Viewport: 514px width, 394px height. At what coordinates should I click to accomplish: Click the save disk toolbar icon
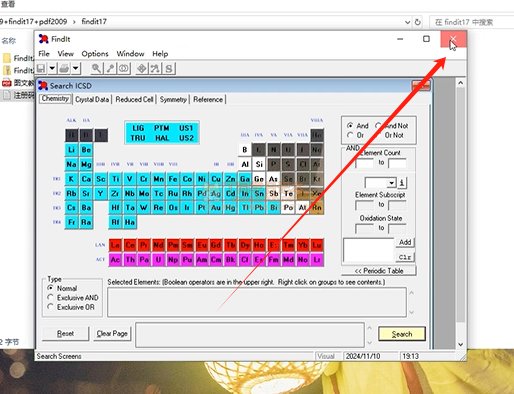pyautogui.click(x=41, y=69)
